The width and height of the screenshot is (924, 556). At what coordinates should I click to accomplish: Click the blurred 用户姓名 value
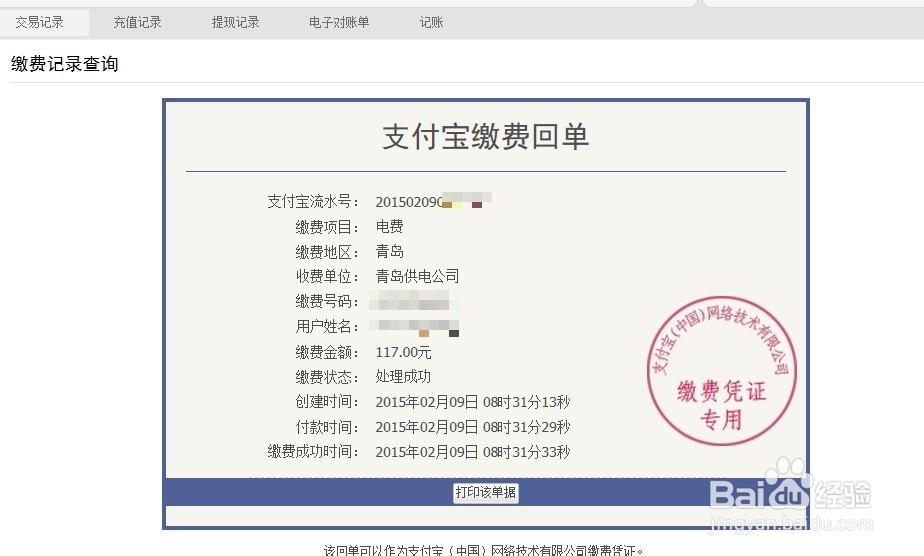point(414,326)
